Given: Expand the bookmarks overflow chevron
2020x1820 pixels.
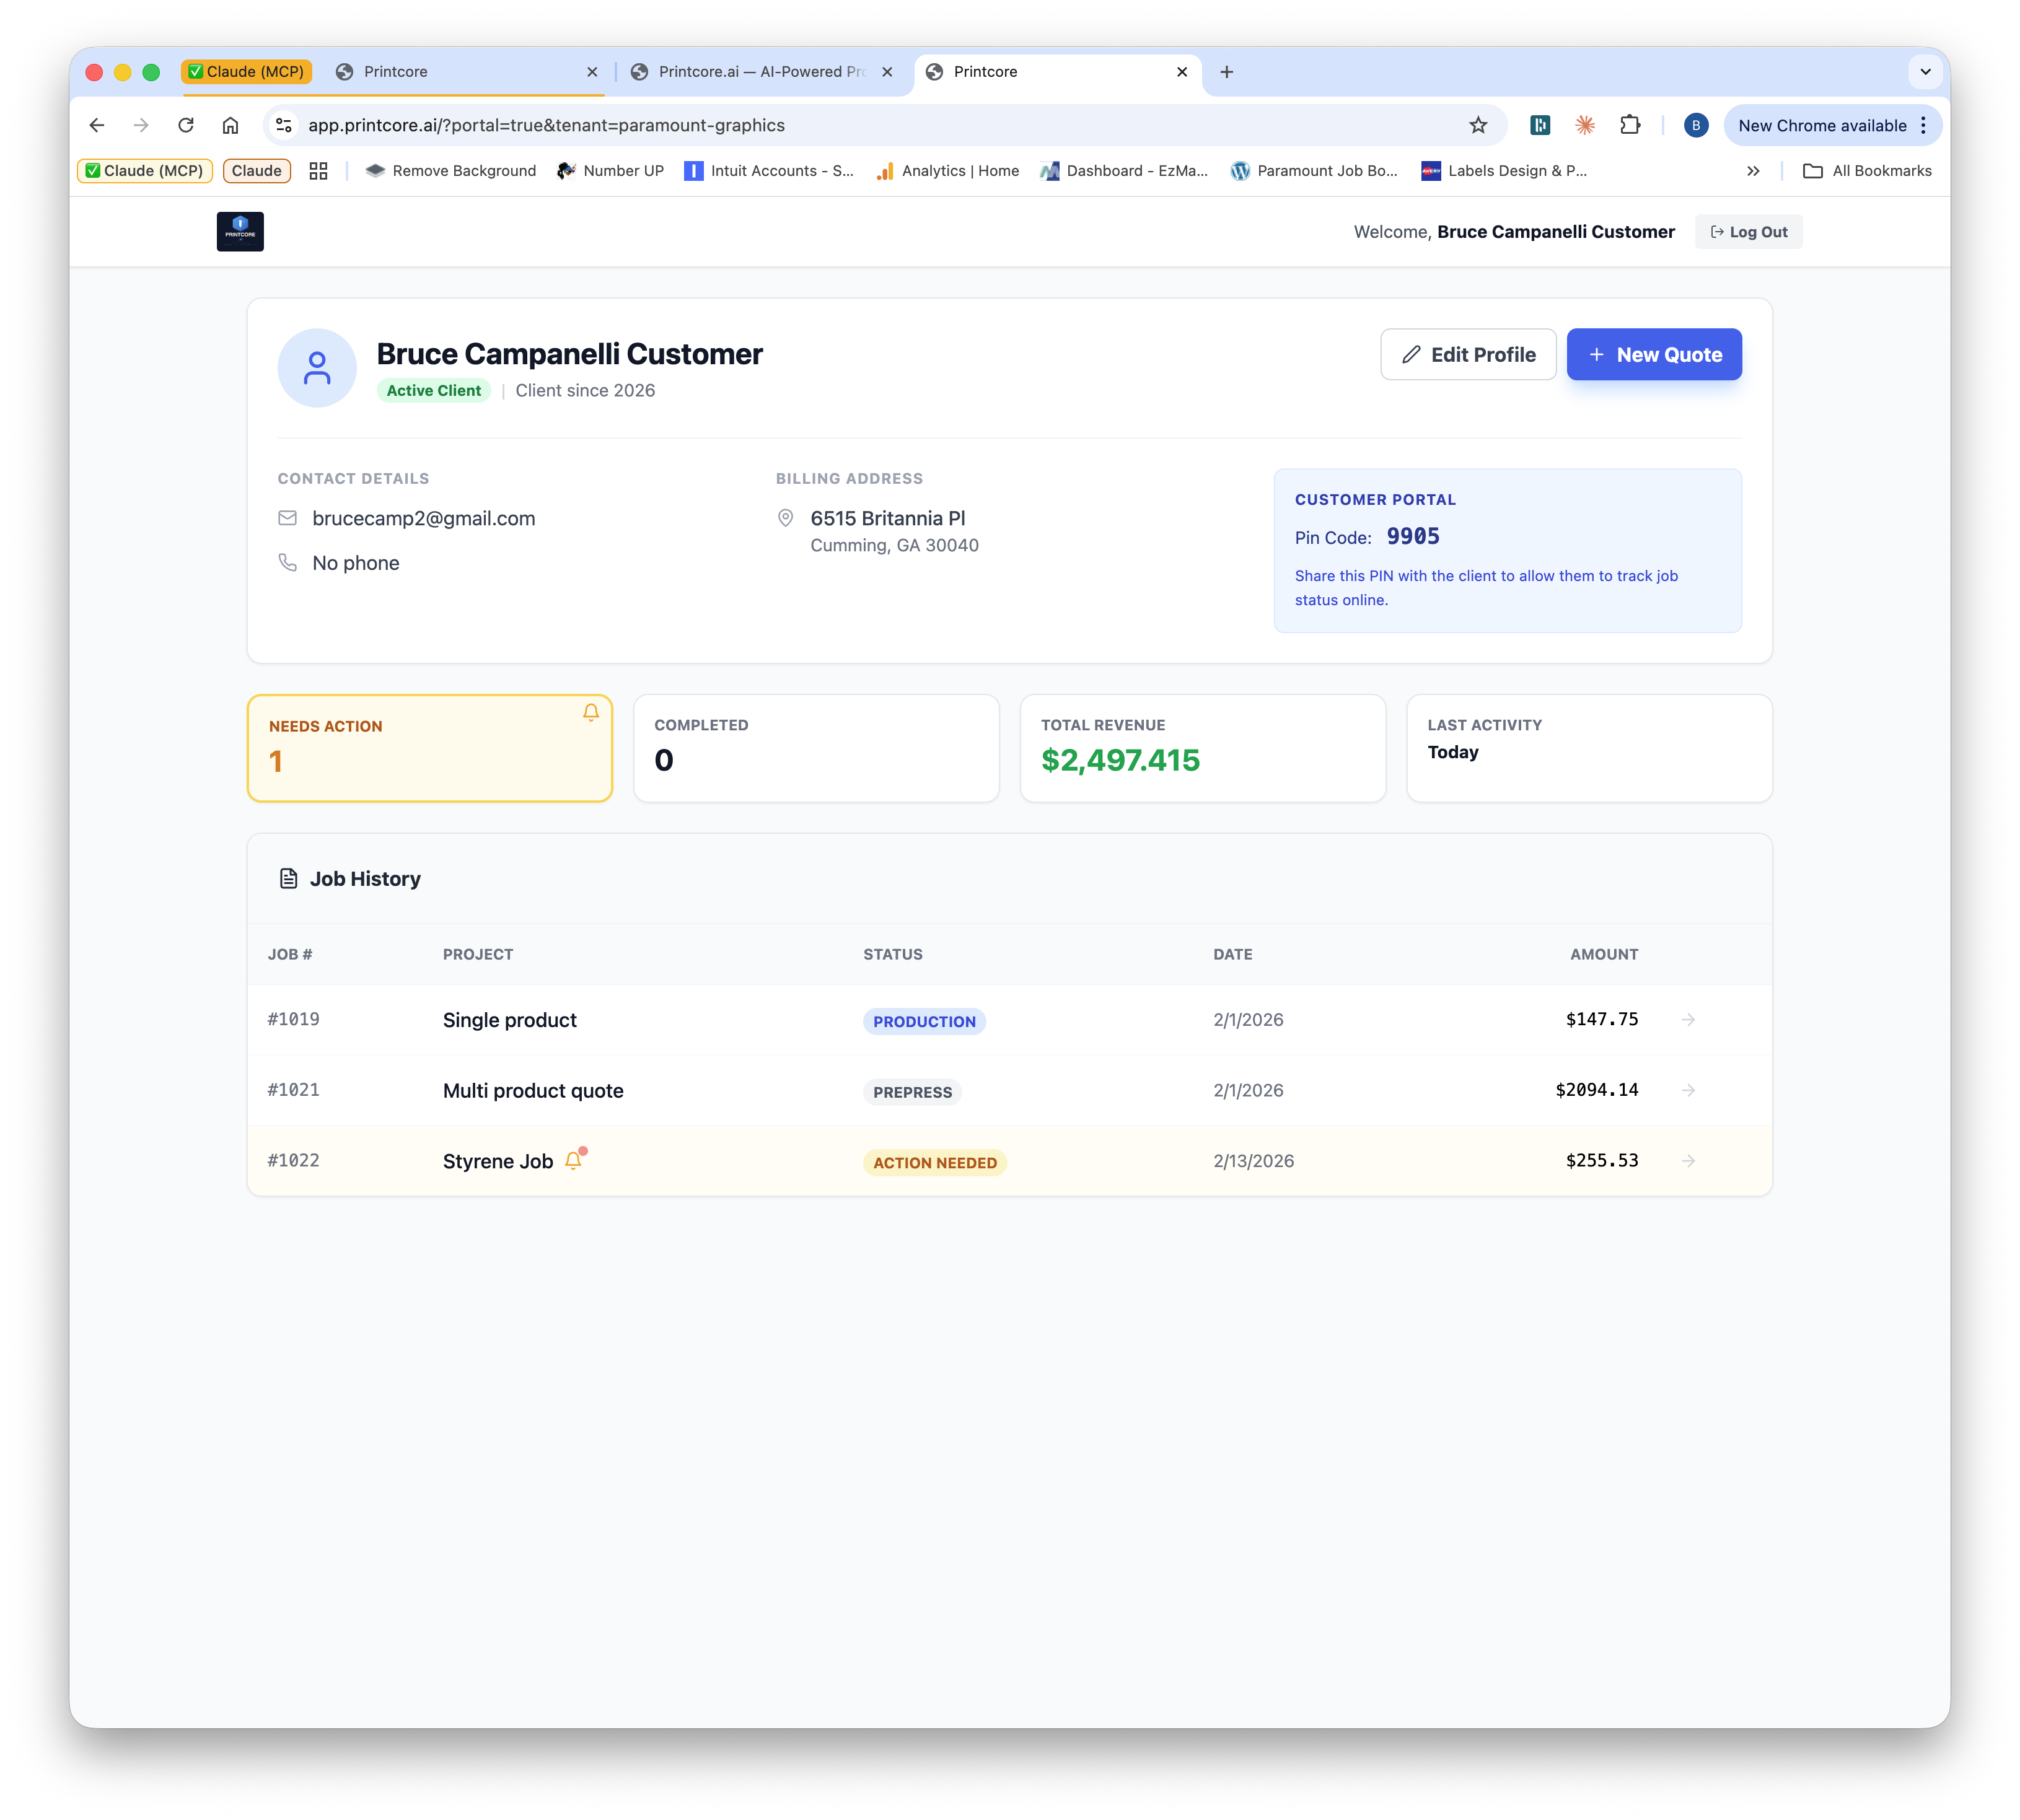Looking at the screenshot, I should click(1753, 170).
